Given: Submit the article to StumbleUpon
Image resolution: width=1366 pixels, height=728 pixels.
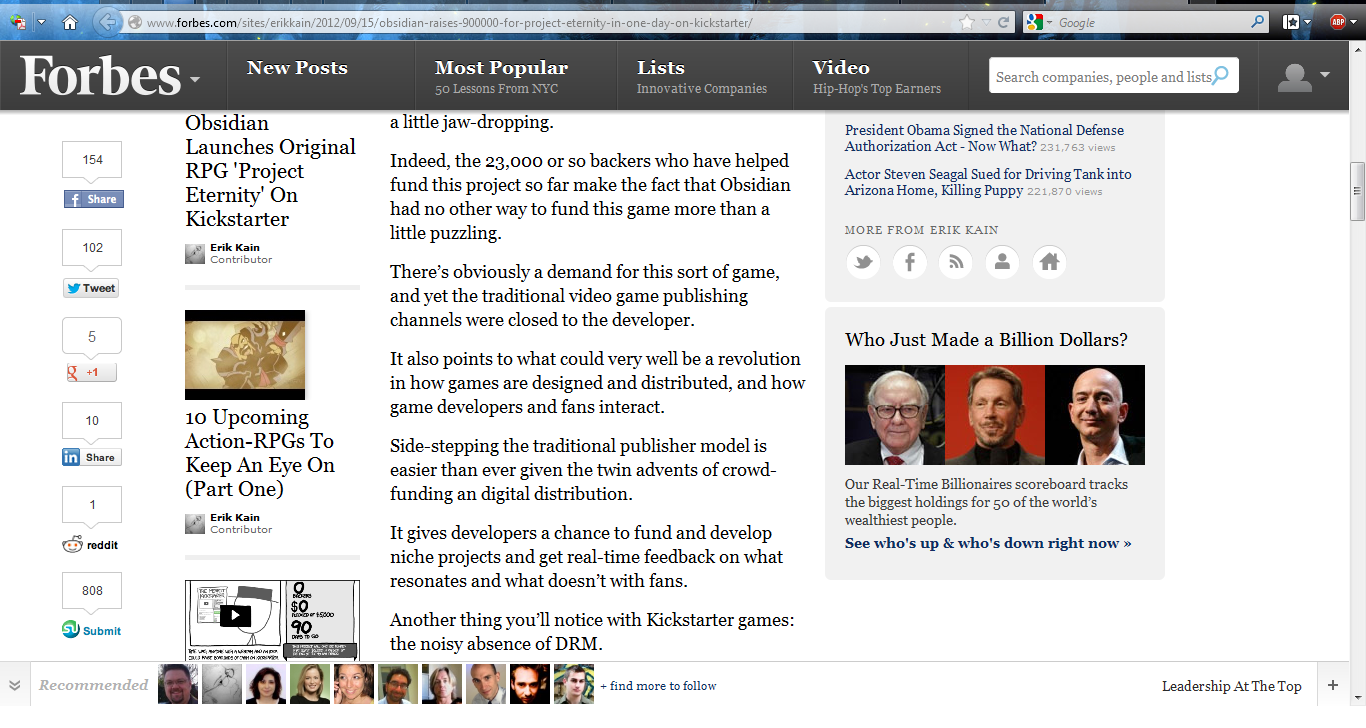Looking at the screenshot, I should [x=91, y=630].
